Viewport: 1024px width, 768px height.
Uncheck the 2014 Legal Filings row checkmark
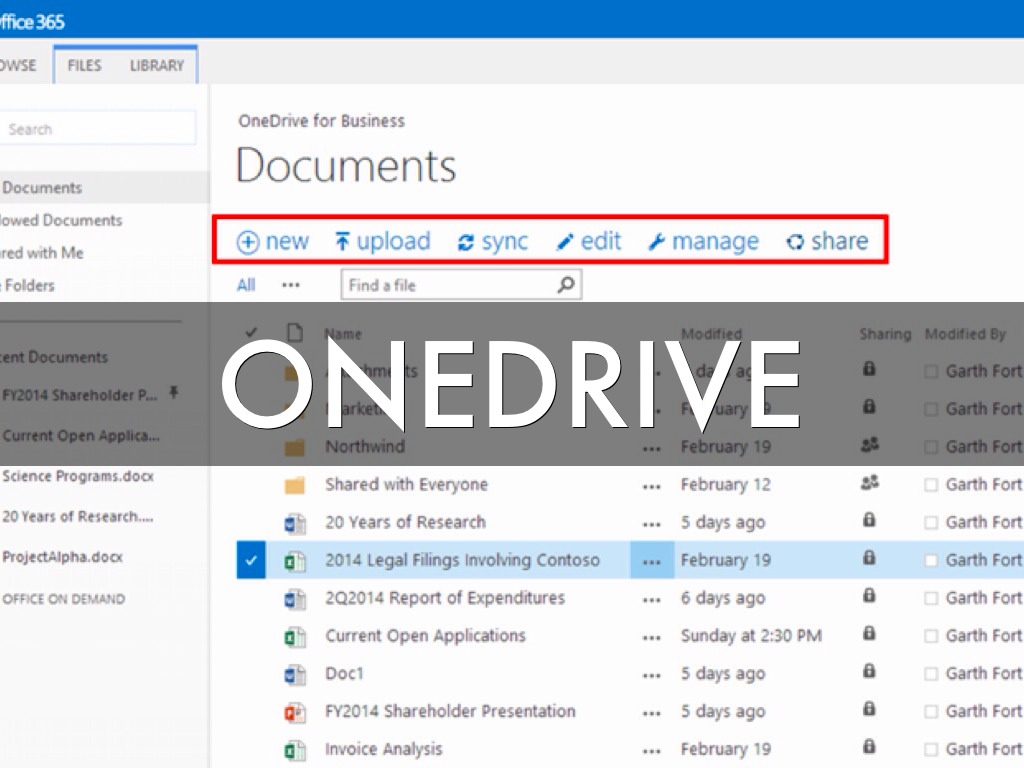coord(250,560)
